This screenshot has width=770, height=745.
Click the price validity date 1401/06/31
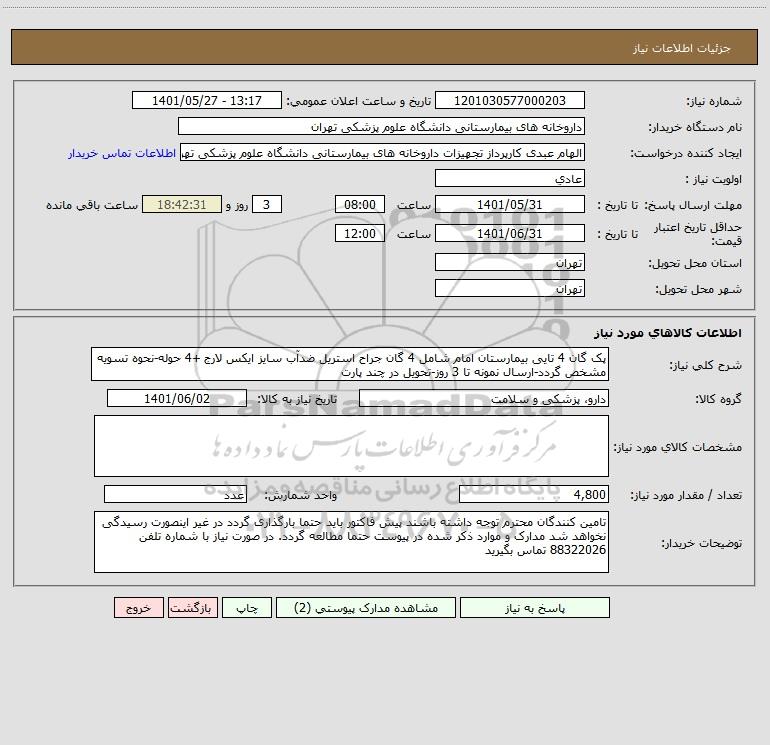[x=510, y=233]
